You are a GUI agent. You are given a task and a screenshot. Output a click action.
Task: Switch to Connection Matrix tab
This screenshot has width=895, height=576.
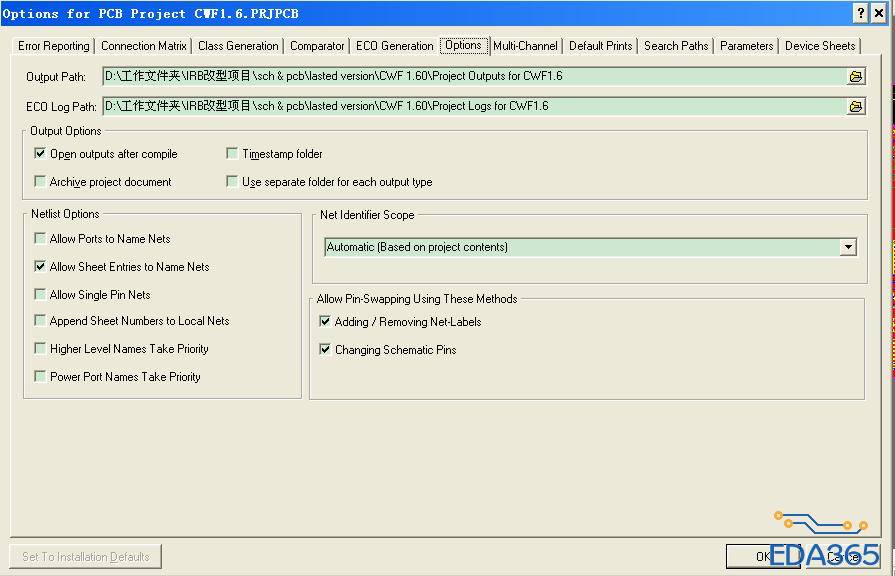point(144,46)
